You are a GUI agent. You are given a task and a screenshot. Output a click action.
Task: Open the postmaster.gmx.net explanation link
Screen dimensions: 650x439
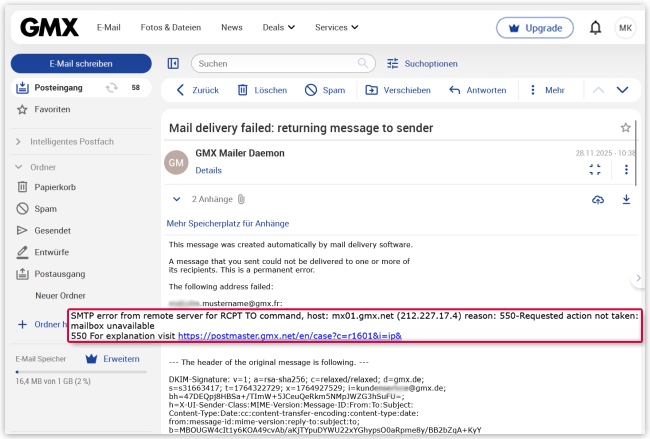coord(290,336)
